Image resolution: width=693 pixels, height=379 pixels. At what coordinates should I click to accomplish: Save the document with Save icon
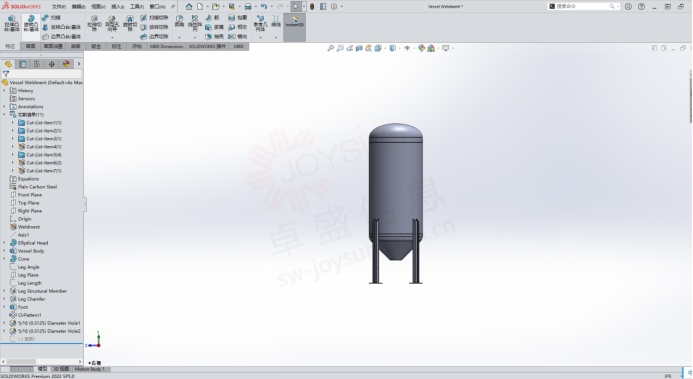[232, 7]
